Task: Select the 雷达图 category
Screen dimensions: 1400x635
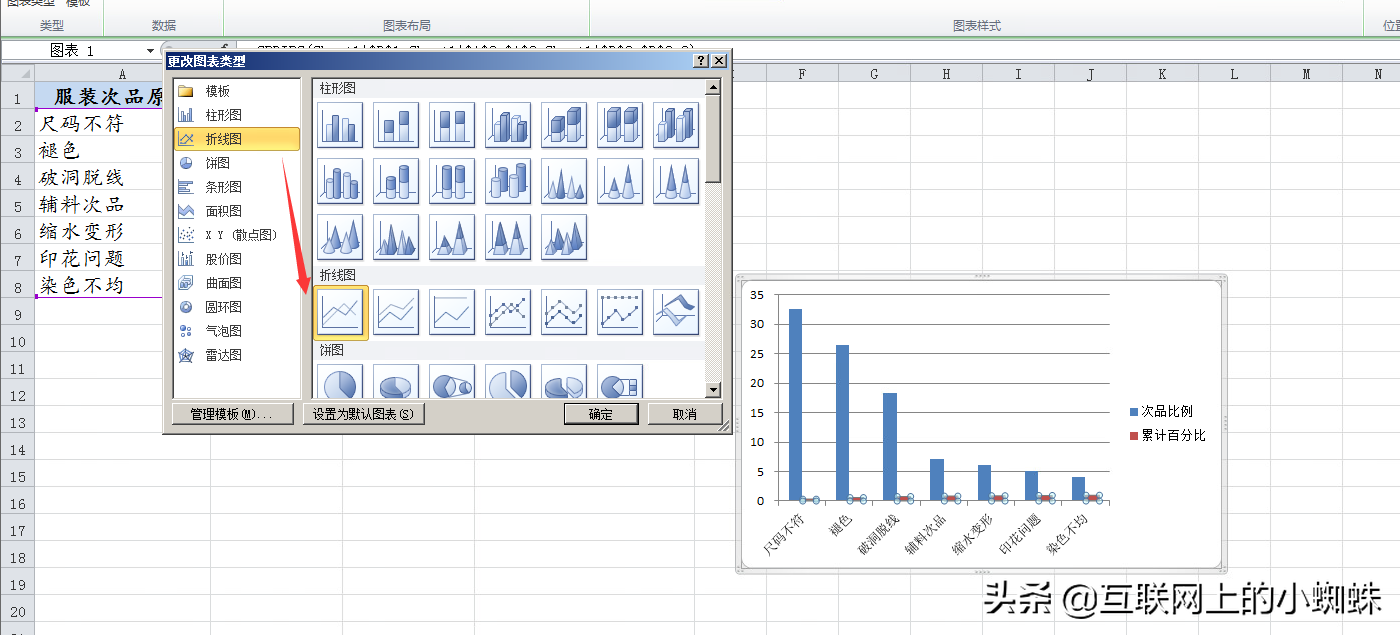Action: click(236, 355)
